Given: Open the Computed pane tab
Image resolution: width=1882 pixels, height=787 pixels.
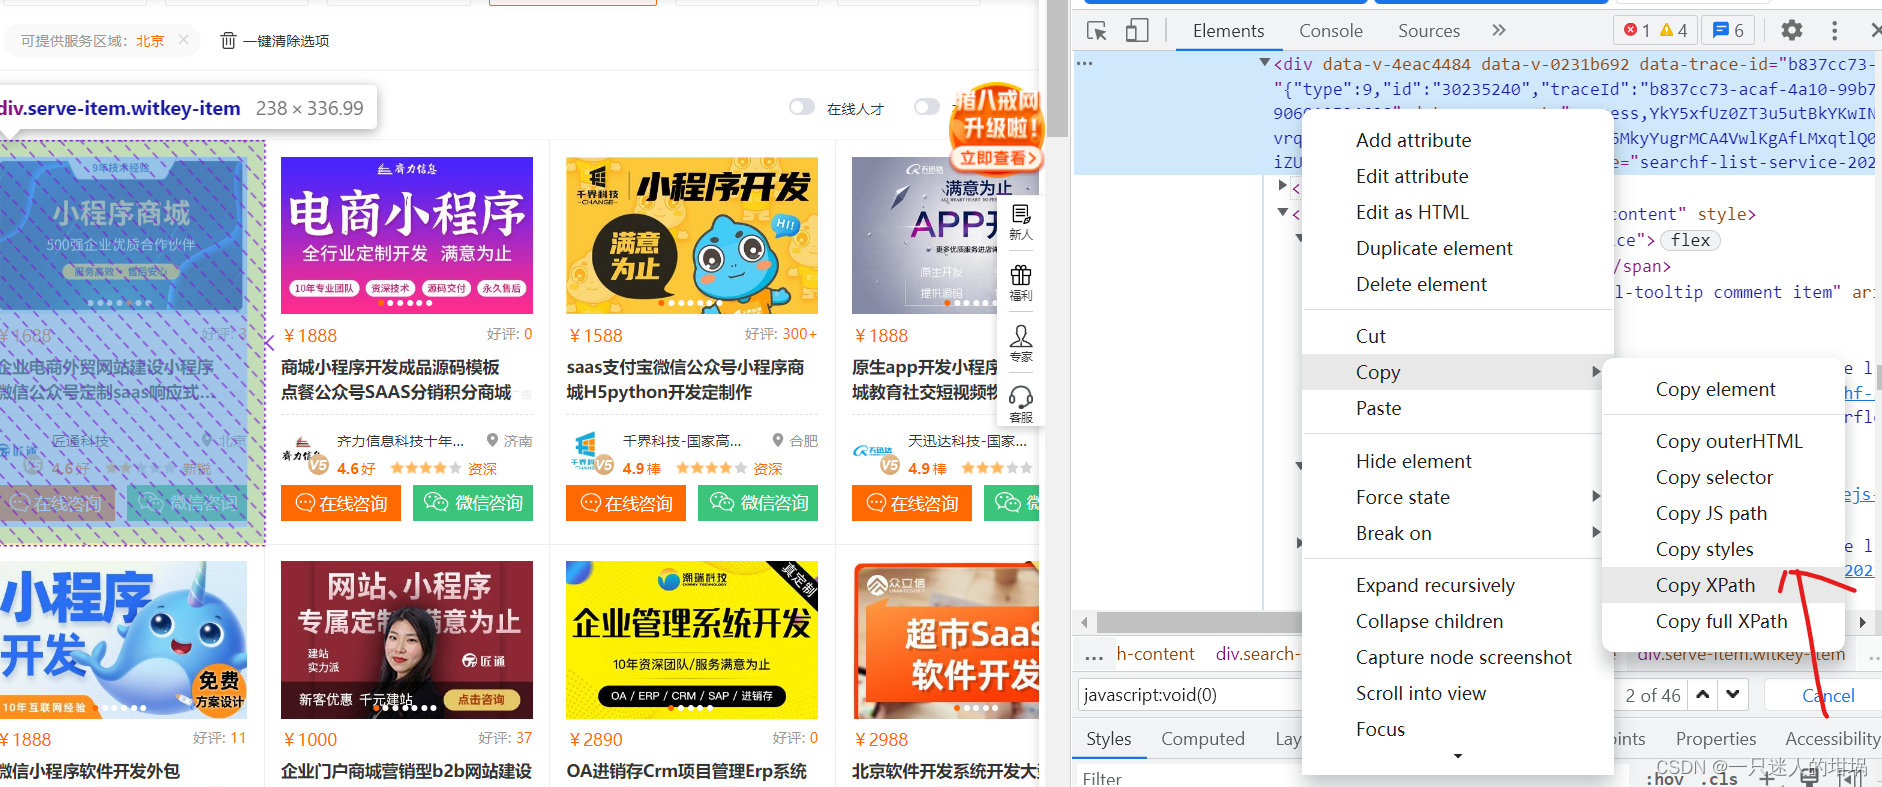Looking at the screenshot, I should 1202,738.
